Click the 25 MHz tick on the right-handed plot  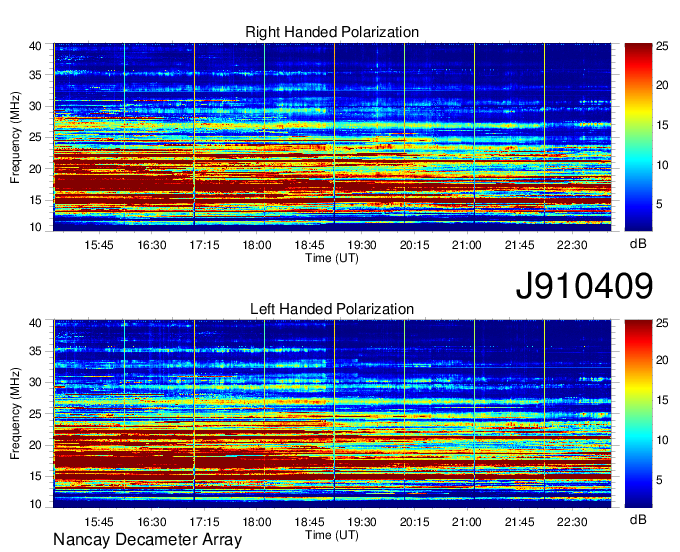pyautogui.click(x=35, y=137)
